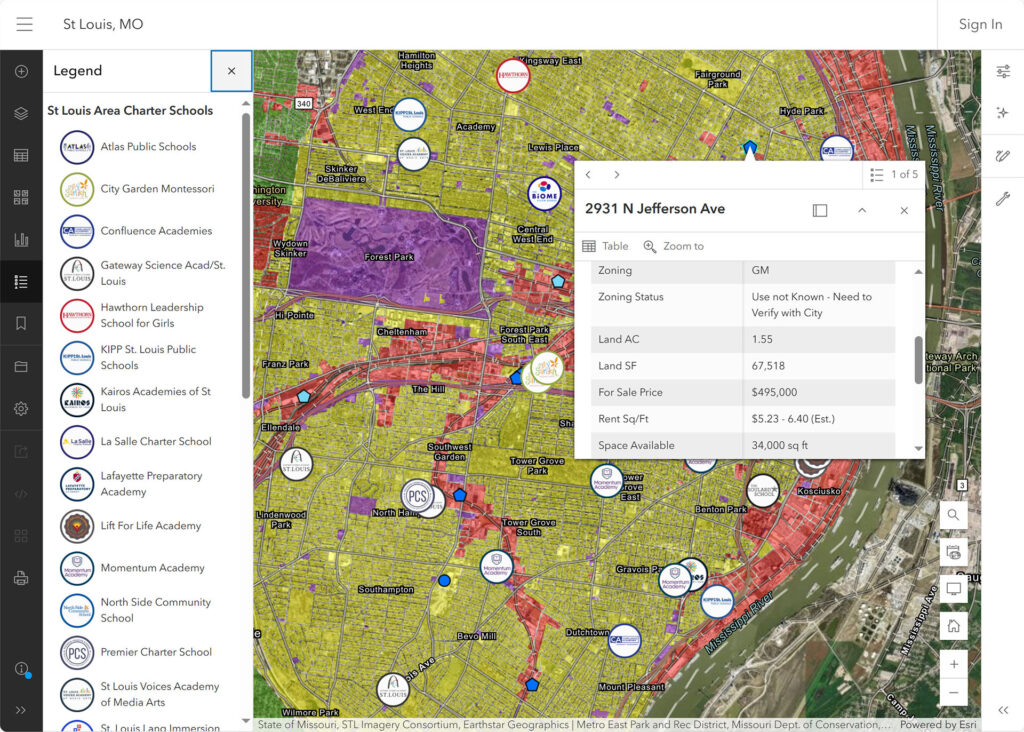The image size is (1024, 732).
Task: Click the map search magnifier button
Action: tap(953, 515)
